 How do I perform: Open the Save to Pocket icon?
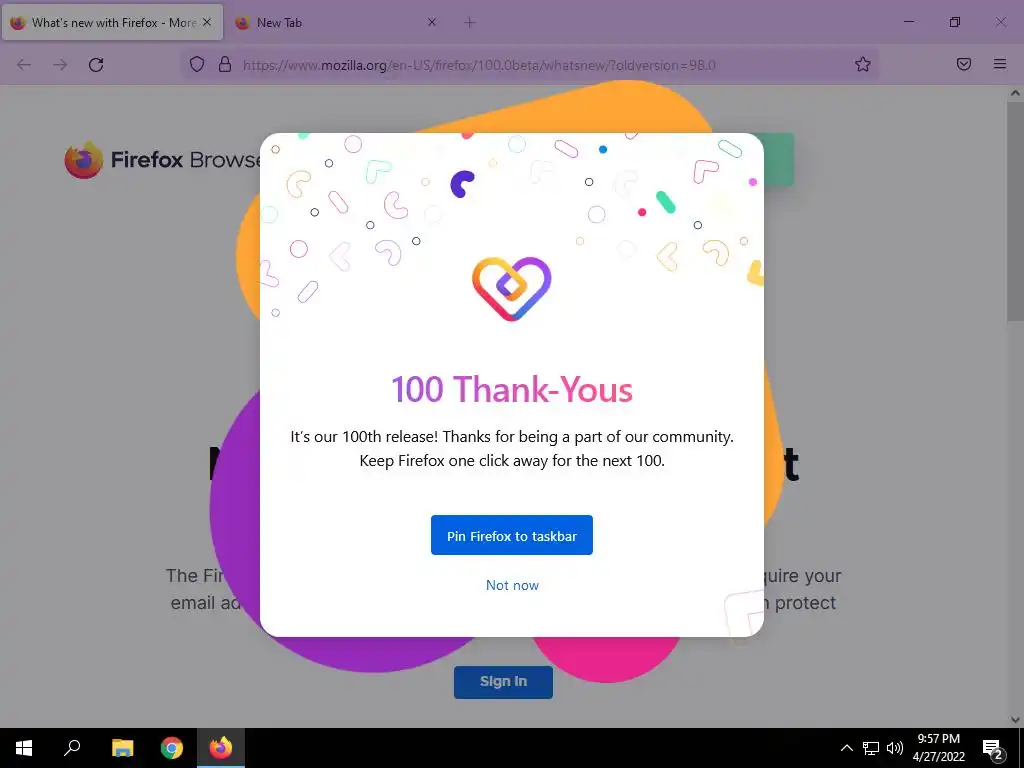[x=963, y=64]
